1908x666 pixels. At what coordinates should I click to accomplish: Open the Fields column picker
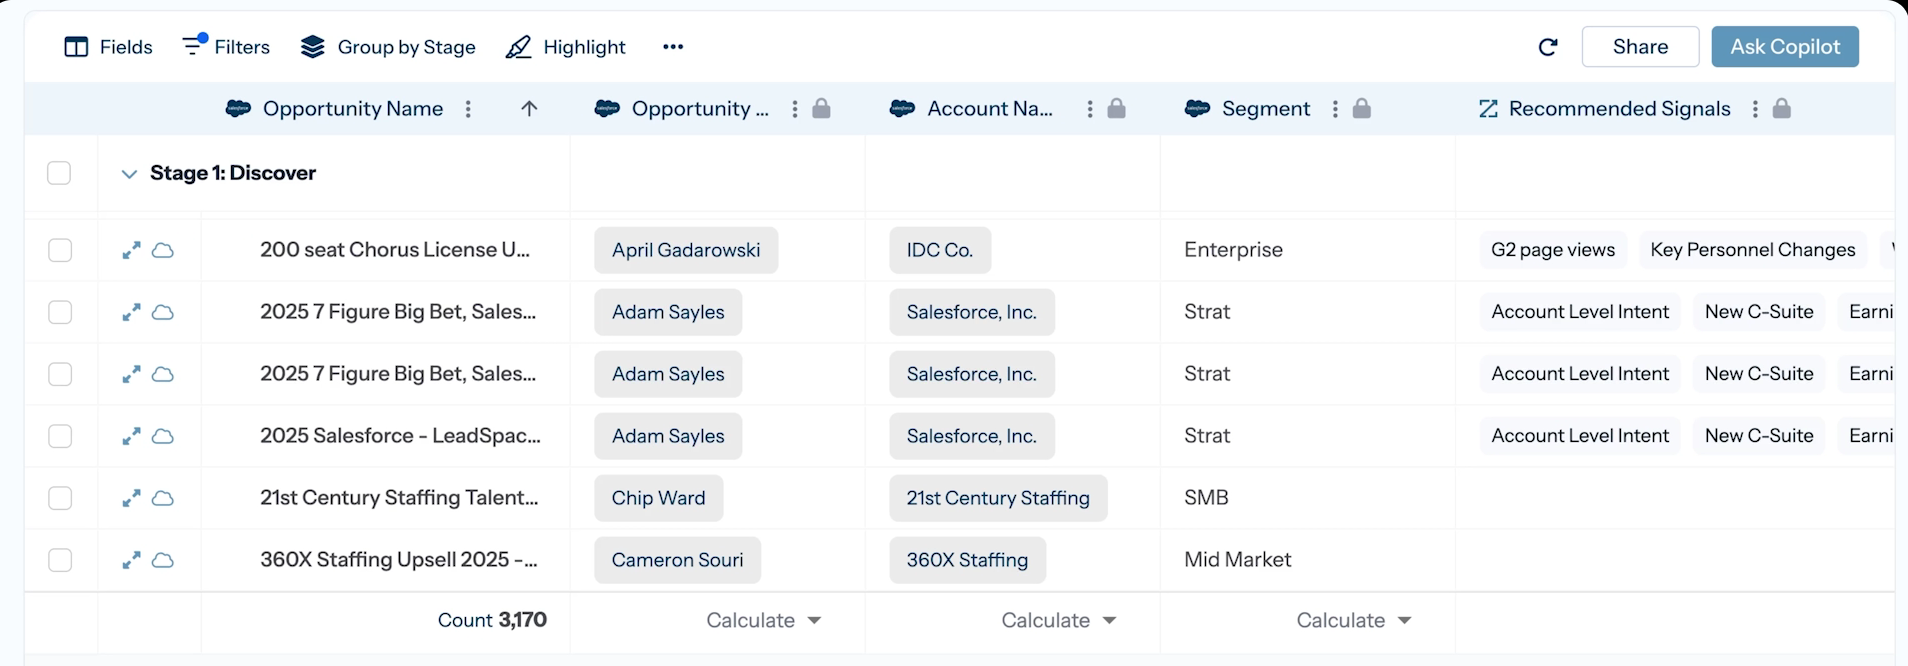pos(108,47)
